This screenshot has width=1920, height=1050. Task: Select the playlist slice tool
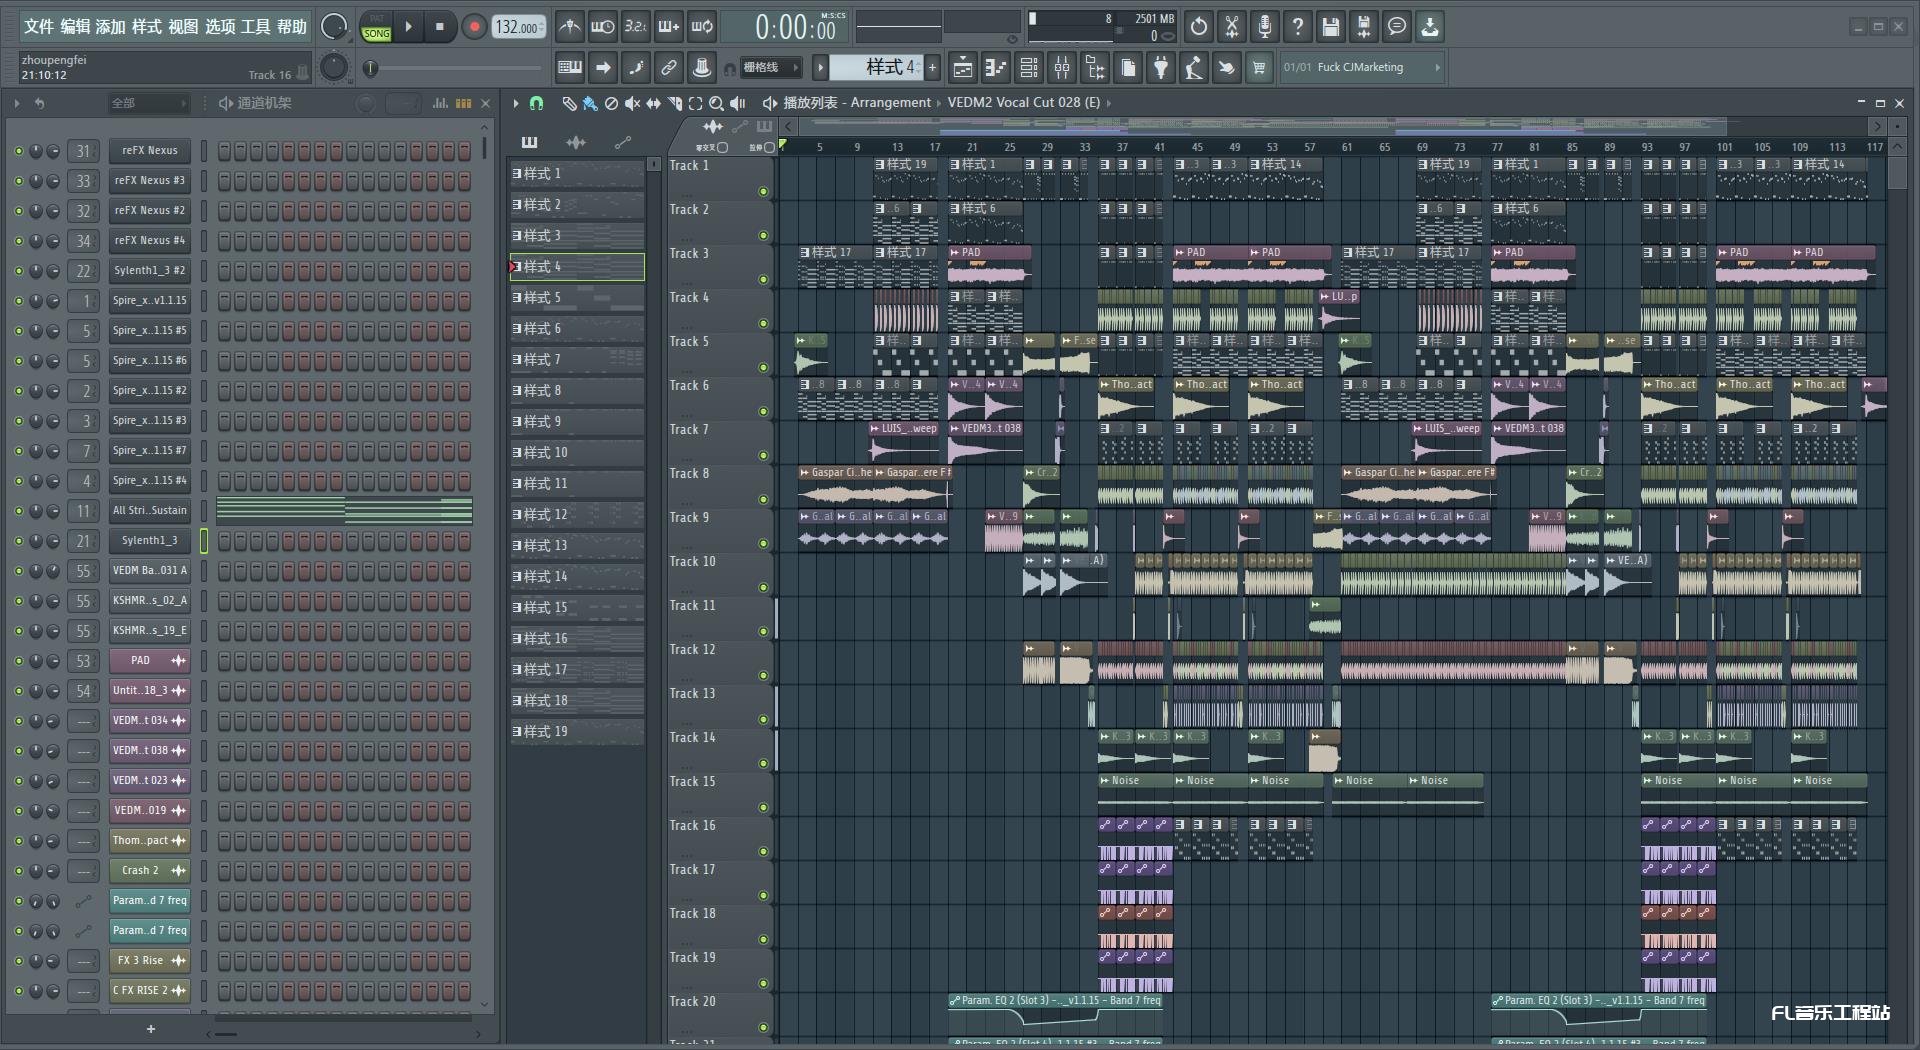(x=674, y=103)
